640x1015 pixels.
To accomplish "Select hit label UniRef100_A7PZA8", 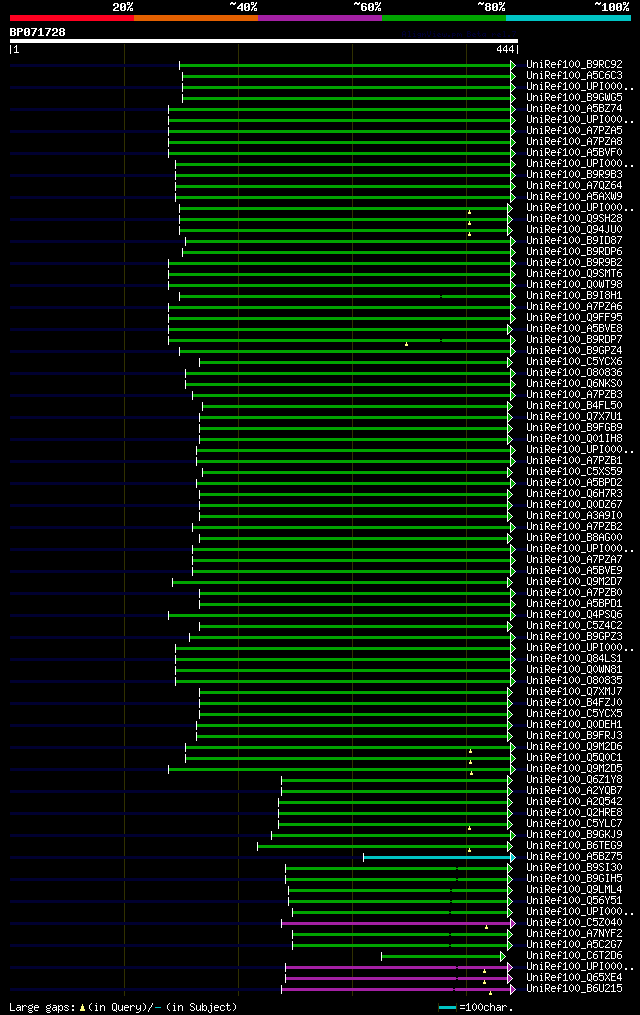I will coord(574,142).
